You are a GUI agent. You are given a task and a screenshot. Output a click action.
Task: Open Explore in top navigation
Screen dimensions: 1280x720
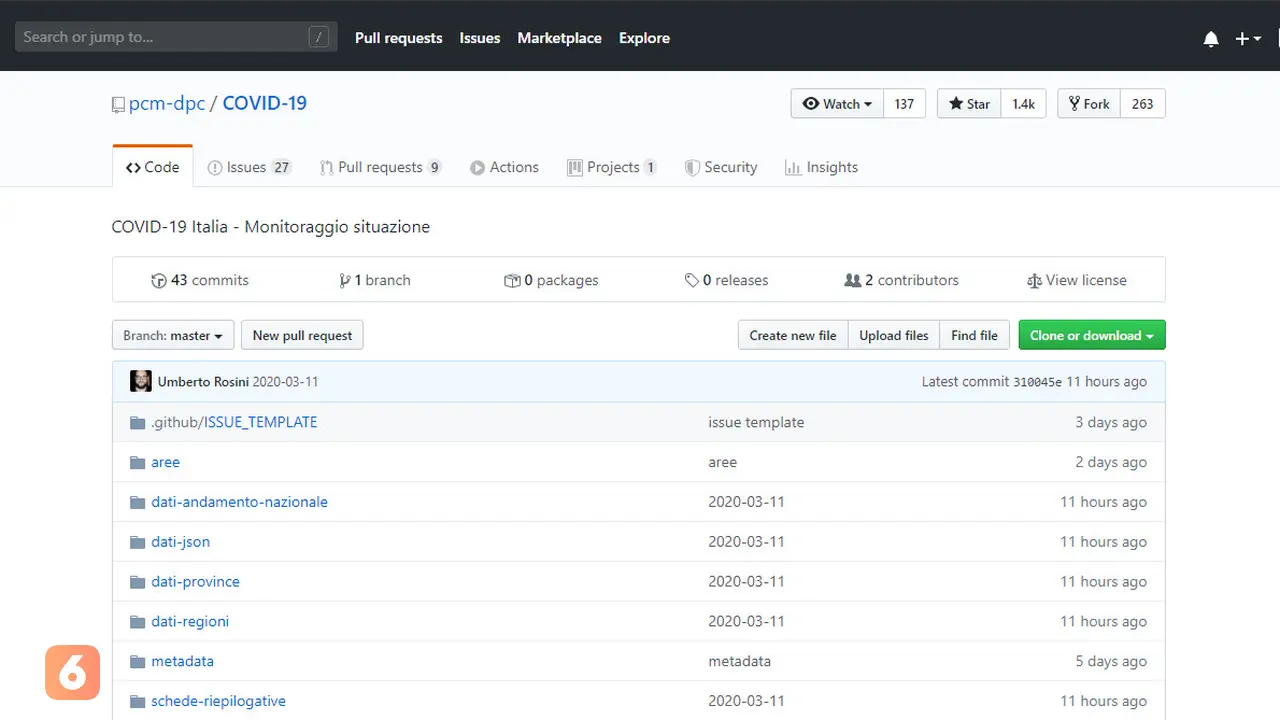point(644,38)
